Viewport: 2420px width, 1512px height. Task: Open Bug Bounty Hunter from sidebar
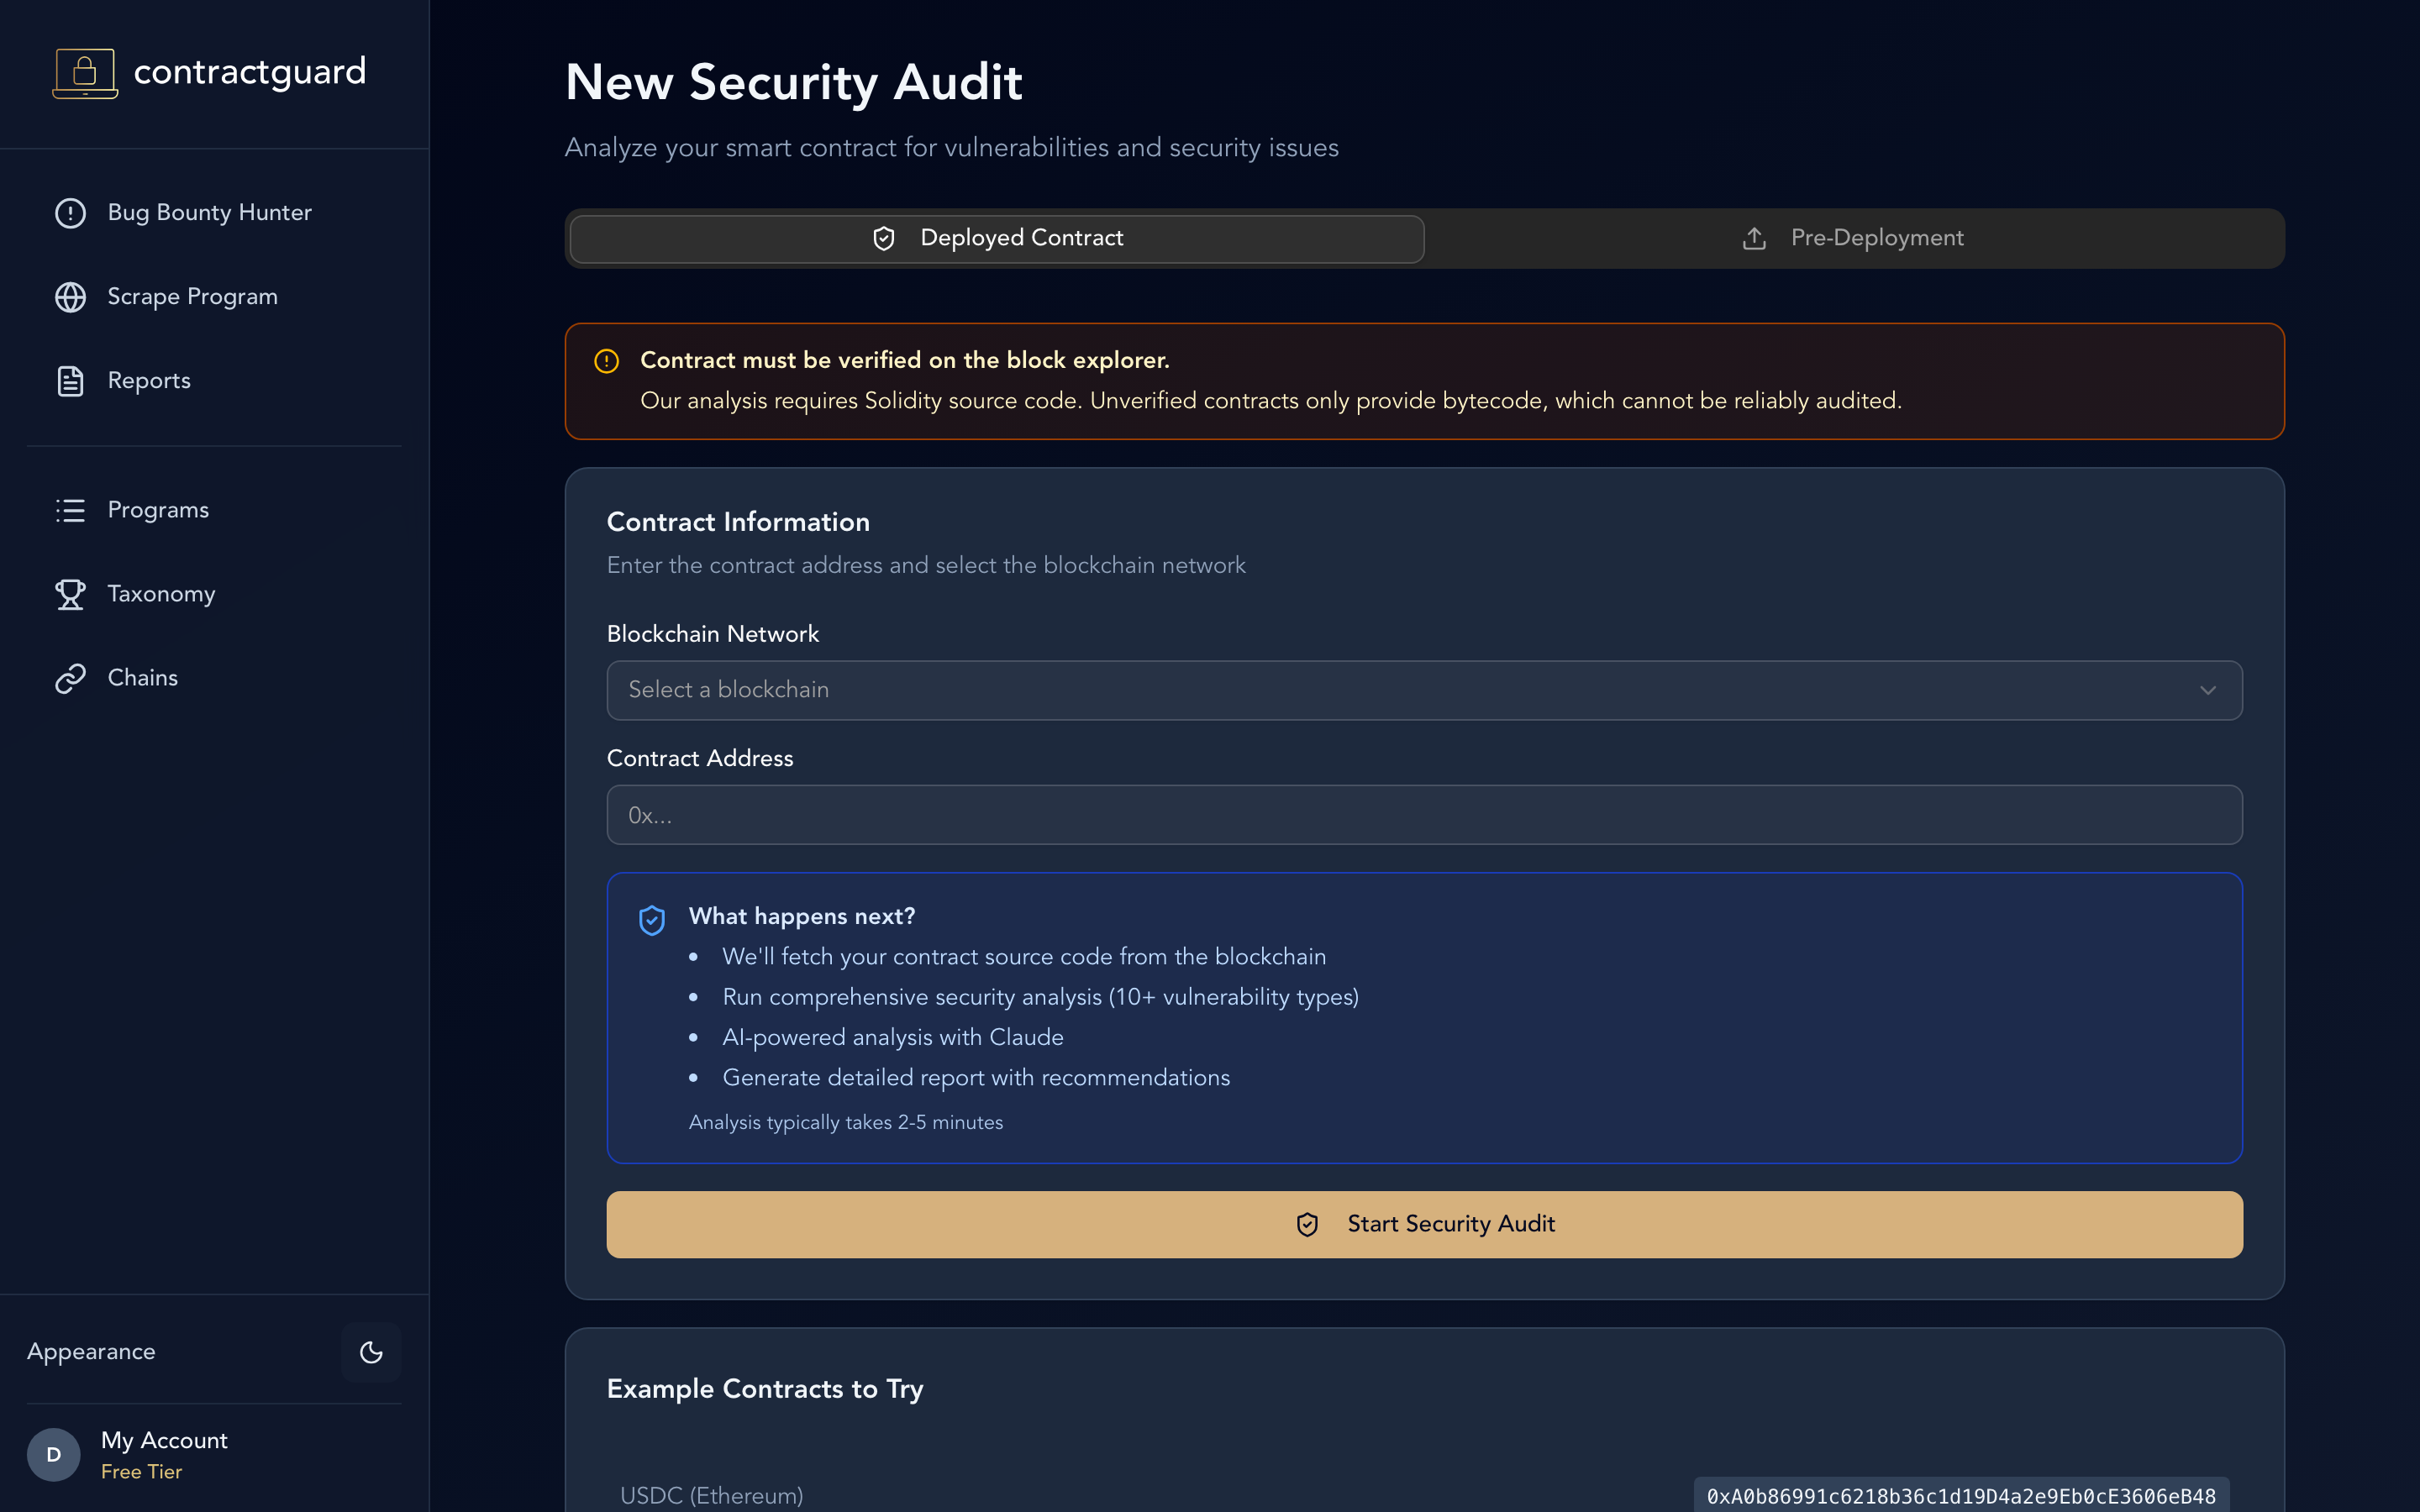coord(214,213)
